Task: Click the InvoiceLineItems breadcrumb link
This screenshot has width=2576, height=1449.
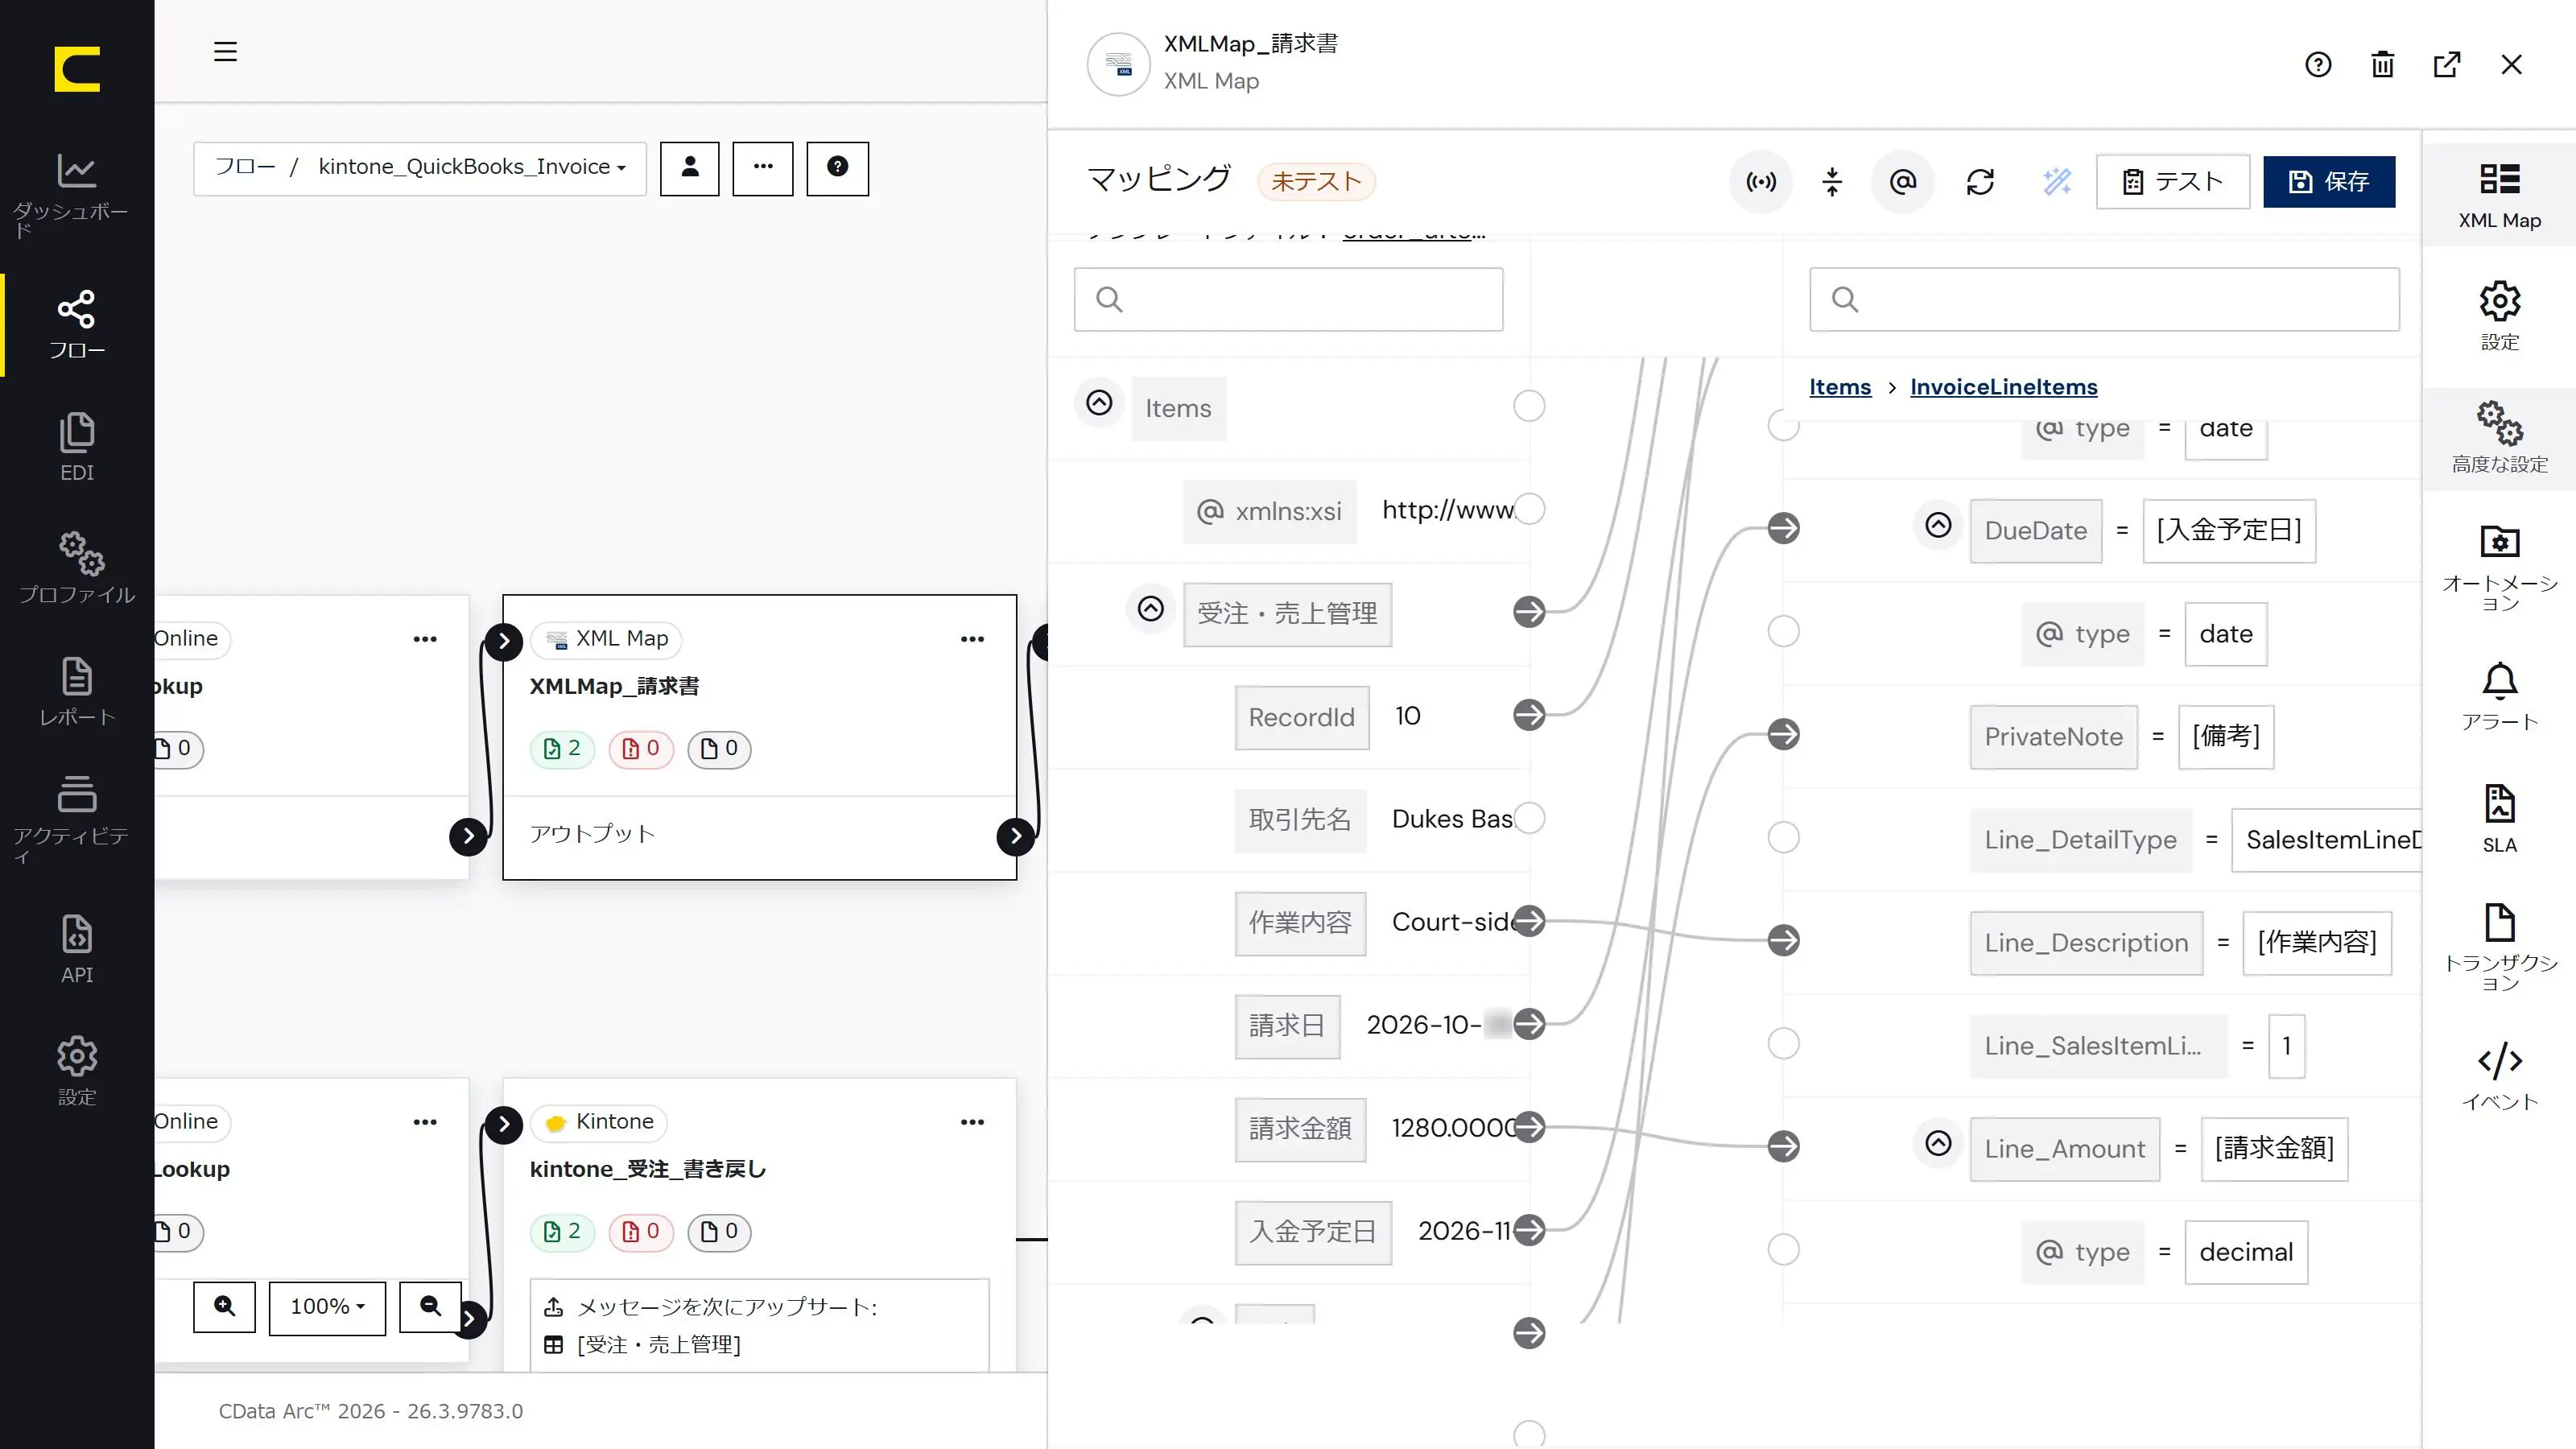Action: (x=2004, y=387)
